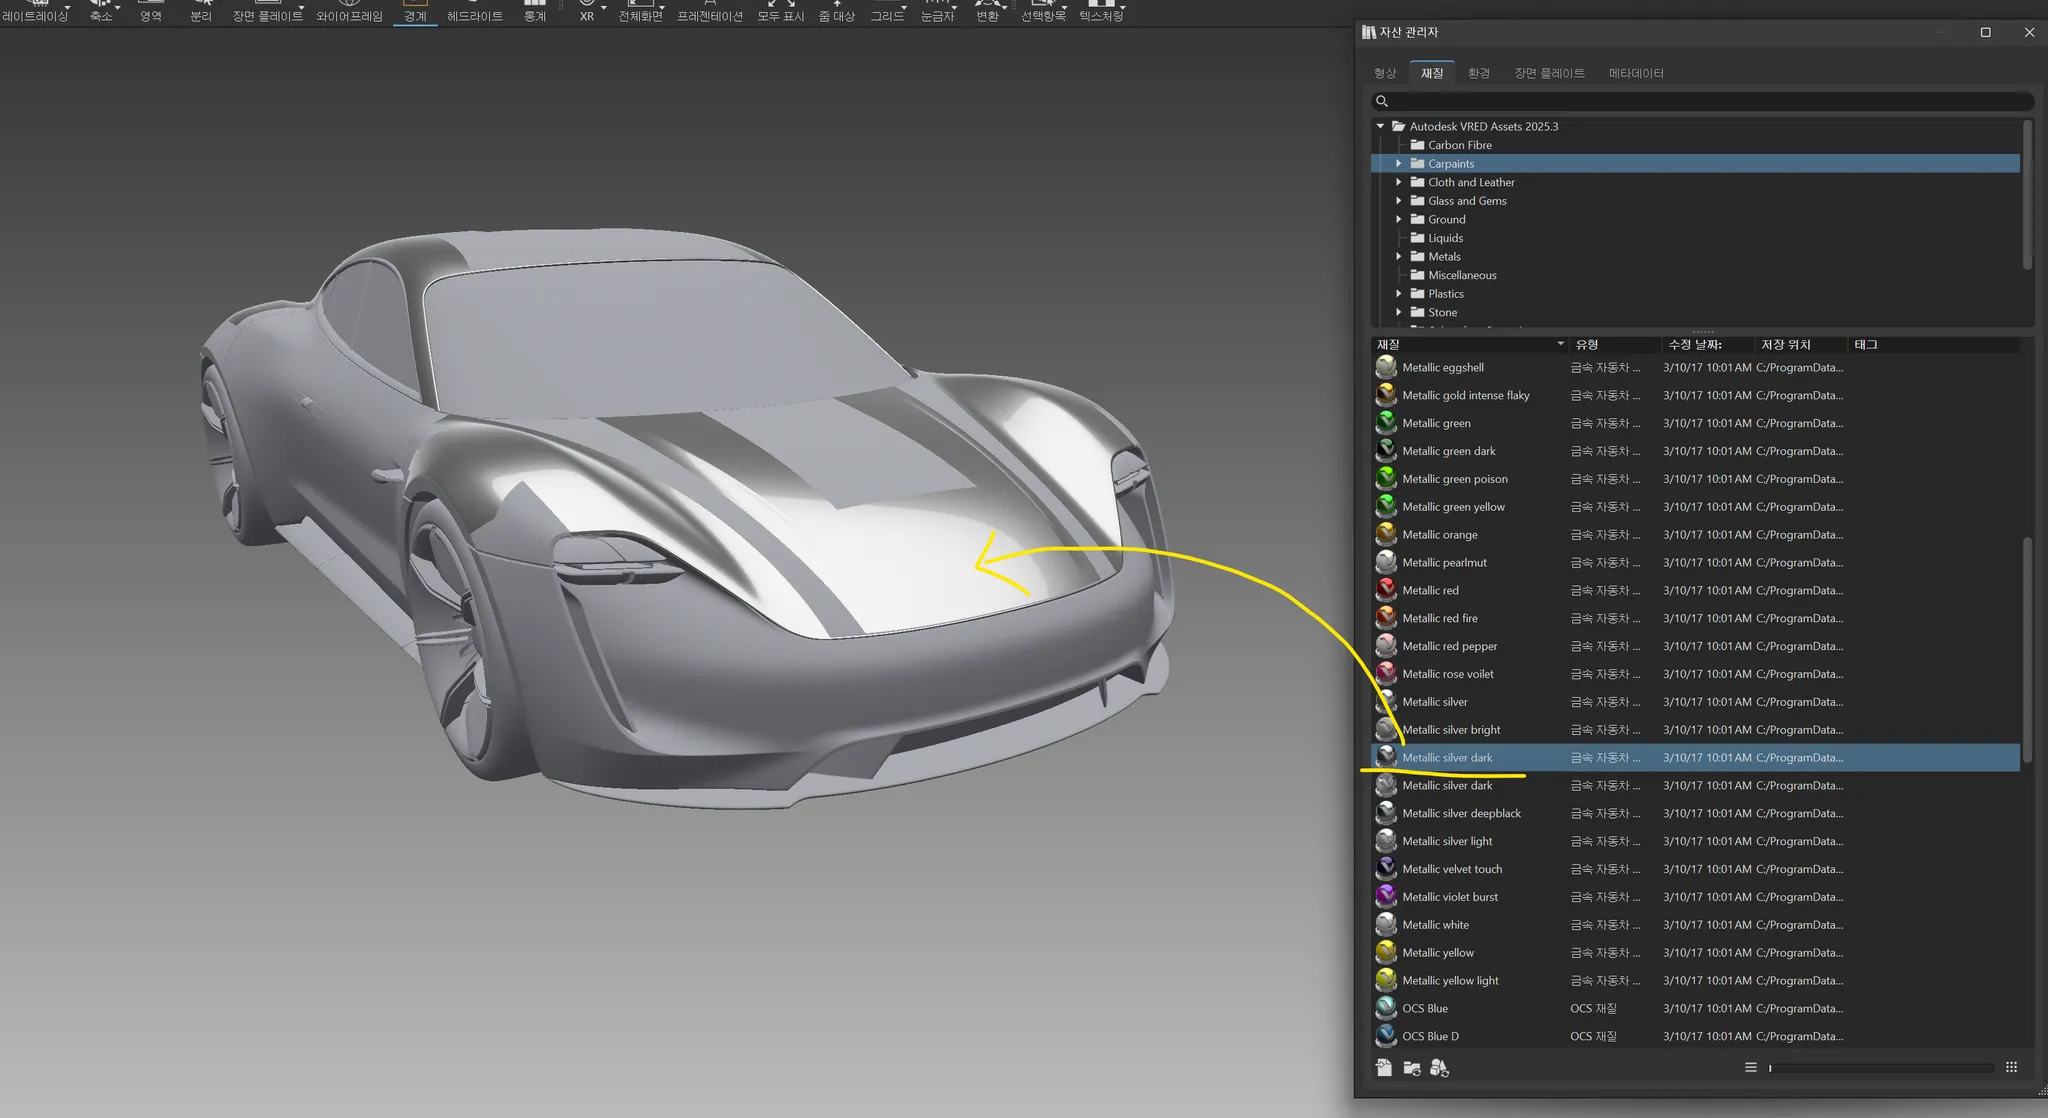The width and height of the screenshot is (2048, 1118).
Task: Switch to grid thumbnail view icon
Action: coord(2011,1067)
